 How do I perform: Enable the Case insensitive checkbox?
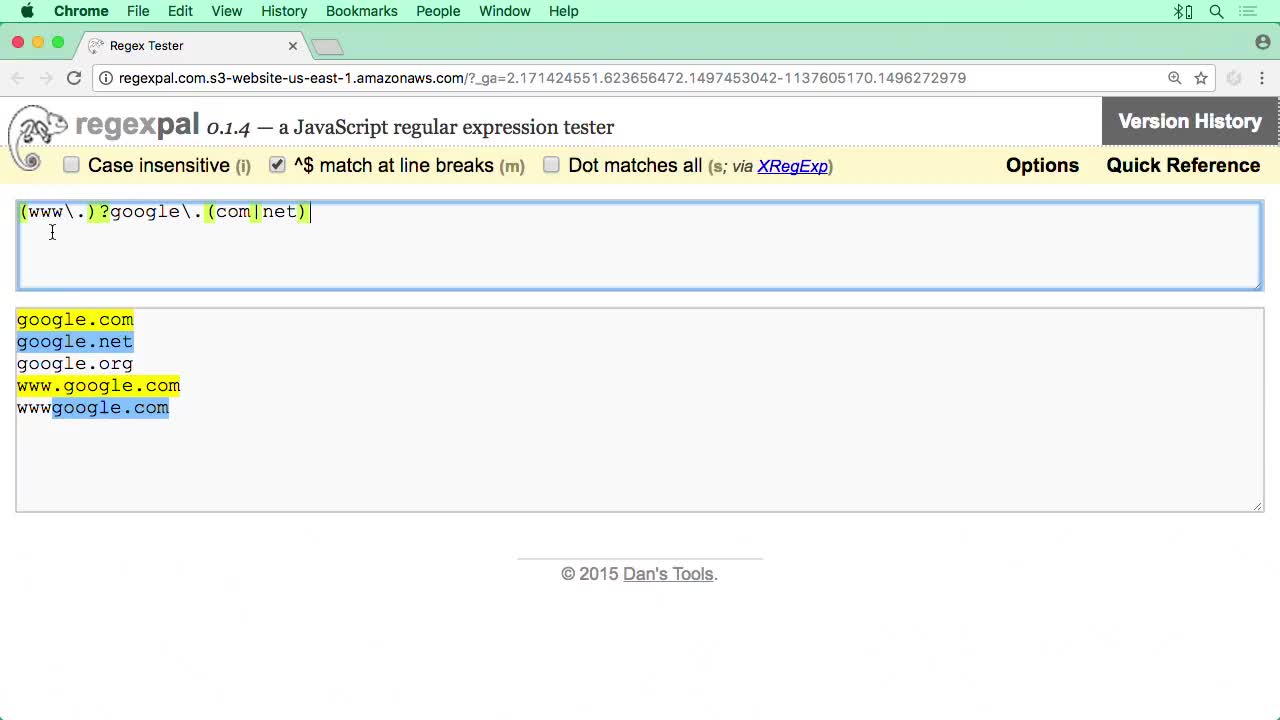pos(71,165)
